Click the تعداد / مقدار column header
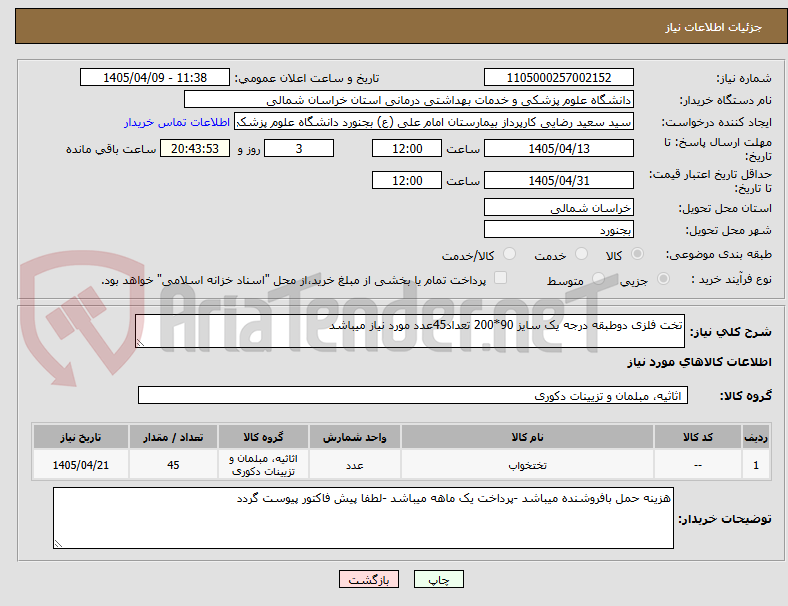Viewport: 788px width, 606px height. click(173, 437)
